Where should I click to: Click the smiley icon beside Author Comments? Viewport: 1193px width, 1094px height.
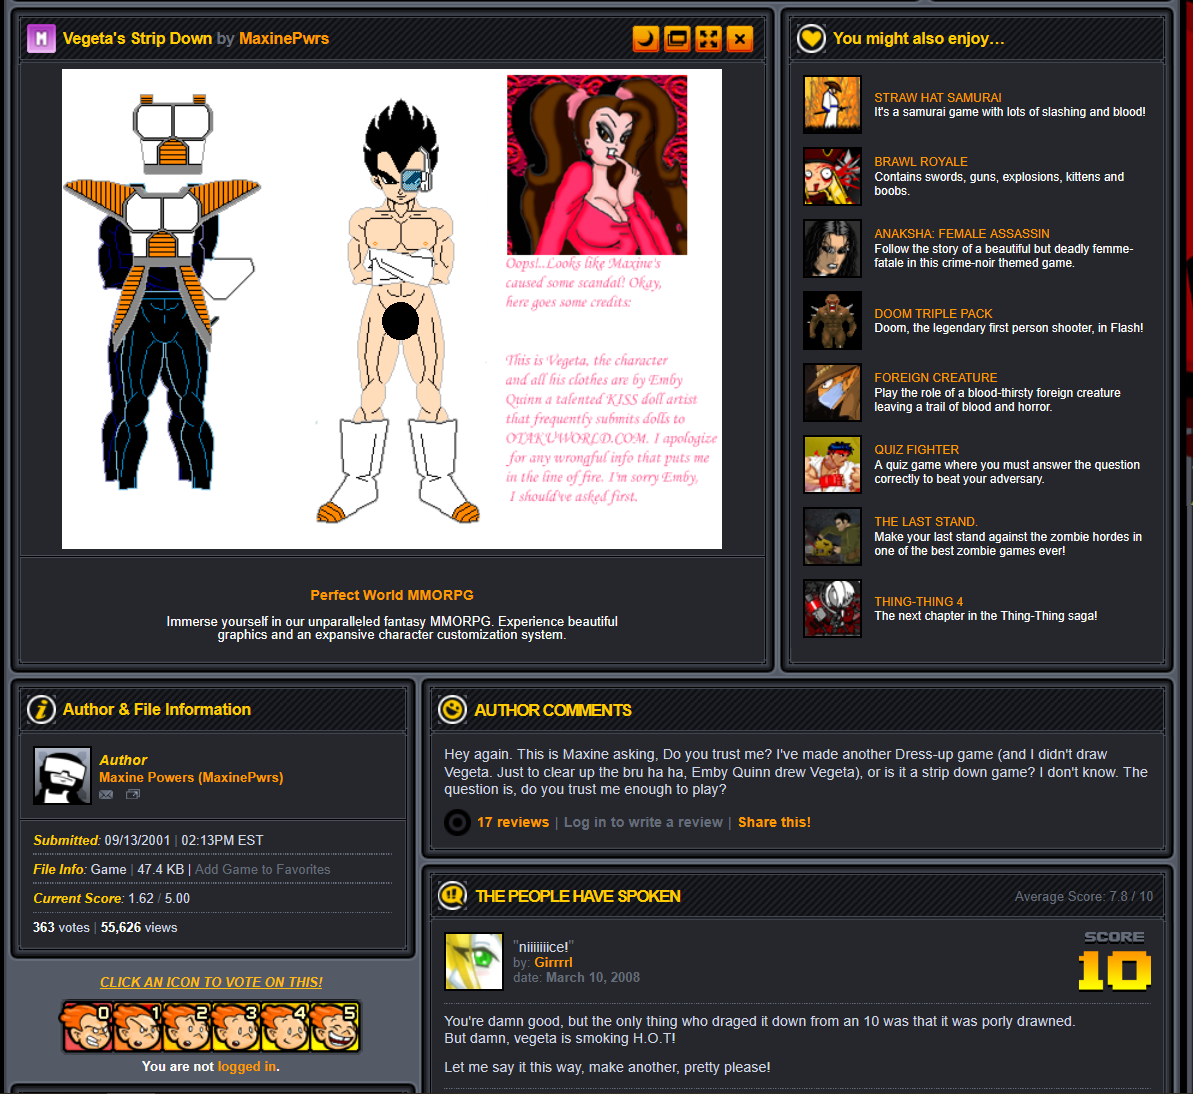[x=453, y=709]
